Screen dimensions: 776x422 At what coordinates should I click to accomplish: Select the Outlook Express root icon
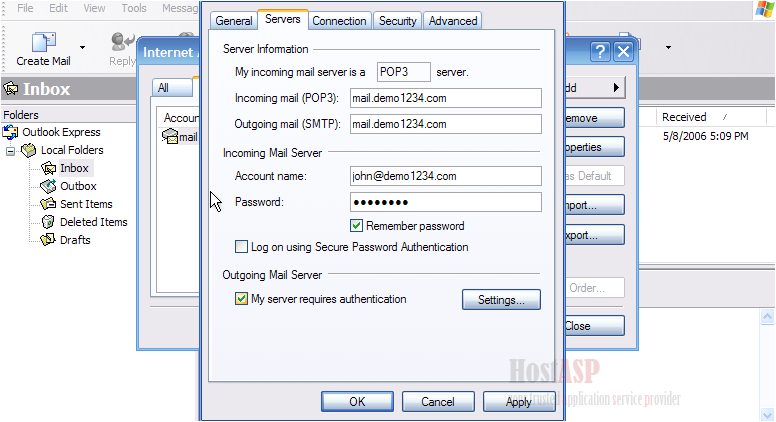click(x=10, y=132)
